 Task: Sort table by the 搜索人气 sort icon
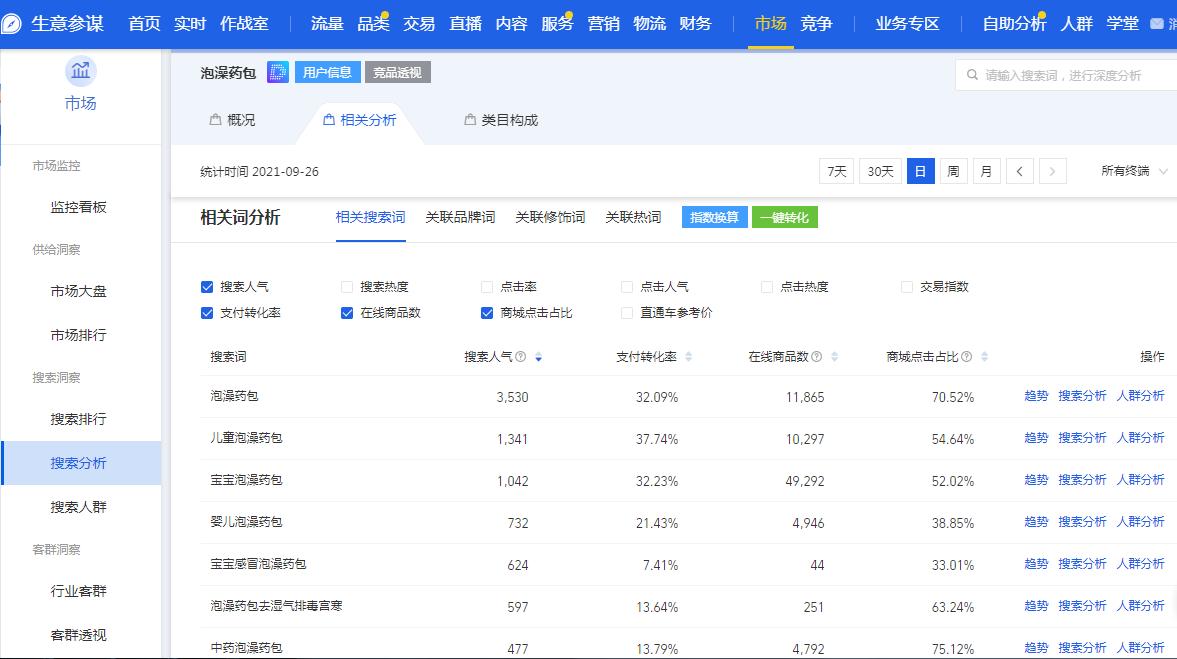pyautogui.click(x=539, y=357)
